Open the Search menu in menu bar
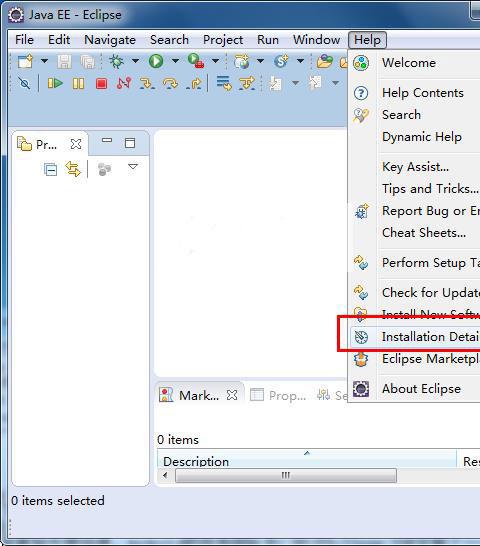This screenshot has height=546, width=480. click(169, 40)
